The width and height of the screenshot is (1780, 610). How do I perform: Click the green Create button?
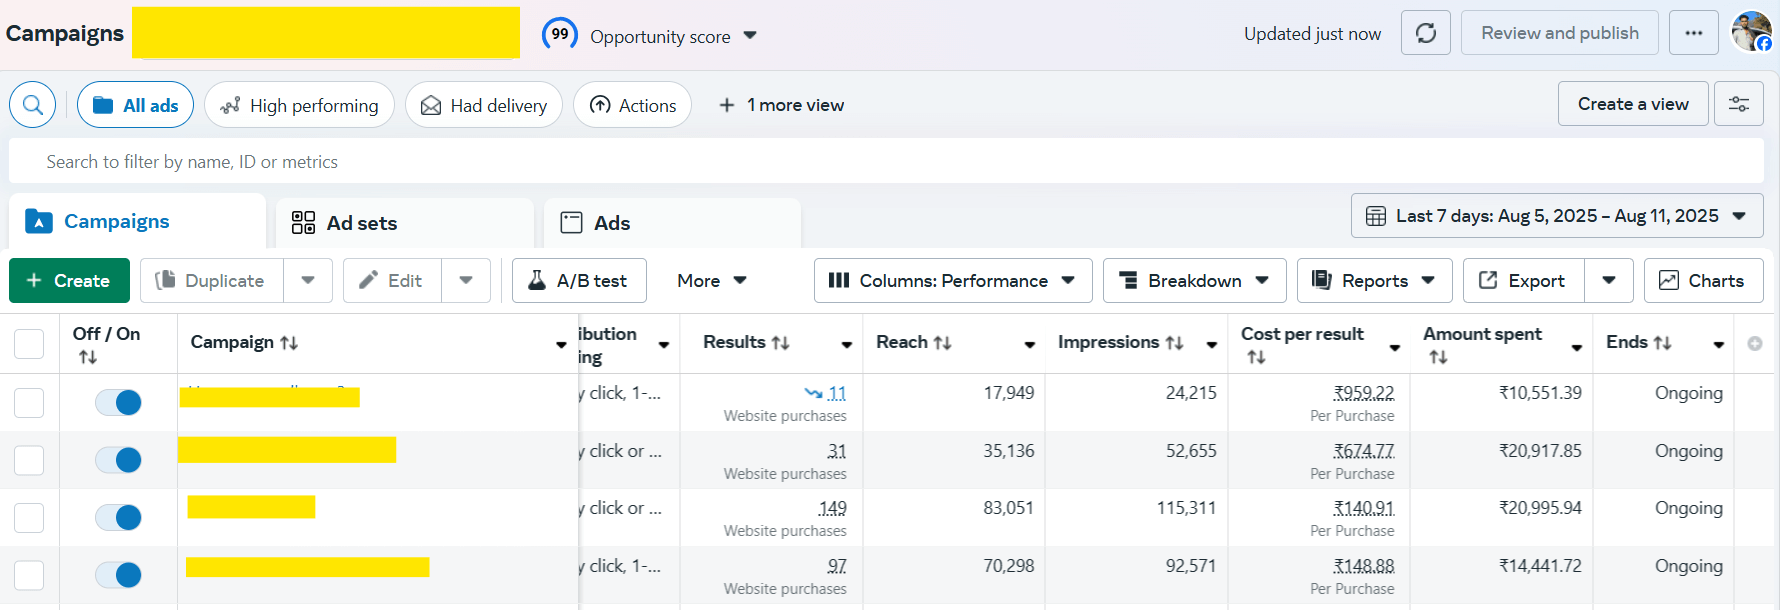click(x=69, y=281)
